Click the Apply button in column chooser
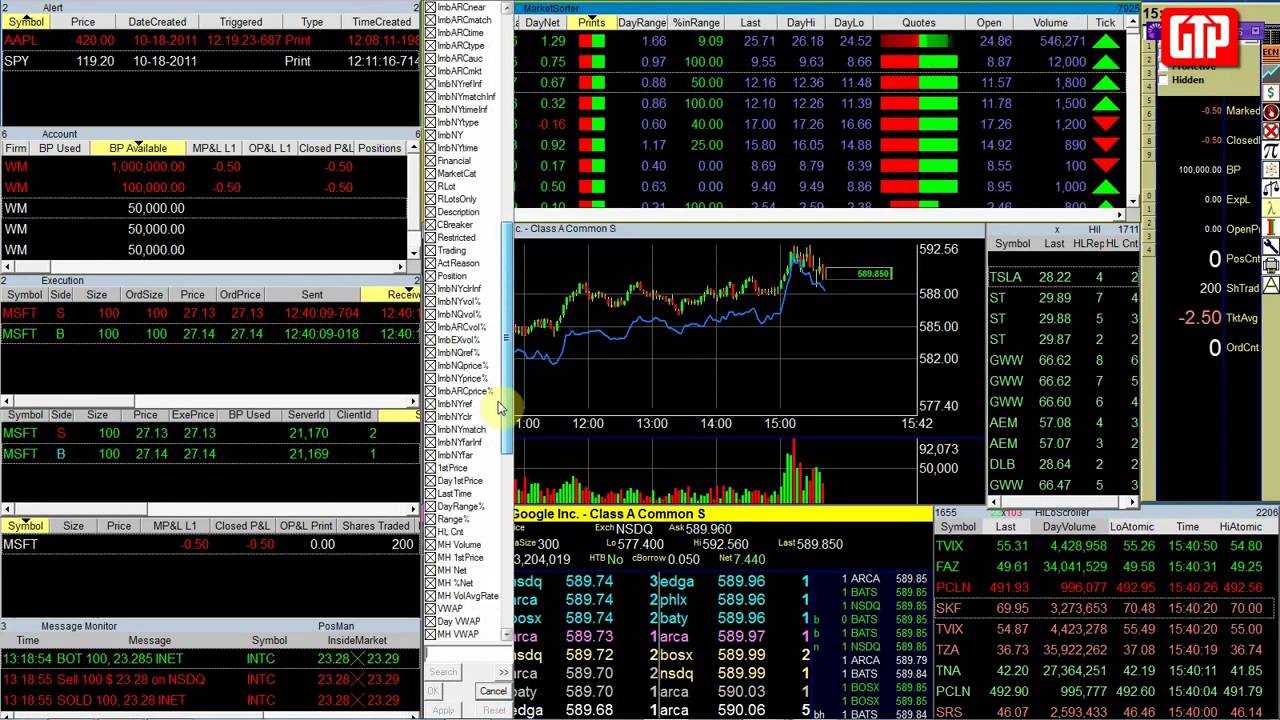Image resolution: width=1280 pixels, height=720 pixels. click(x=443, y=710)
